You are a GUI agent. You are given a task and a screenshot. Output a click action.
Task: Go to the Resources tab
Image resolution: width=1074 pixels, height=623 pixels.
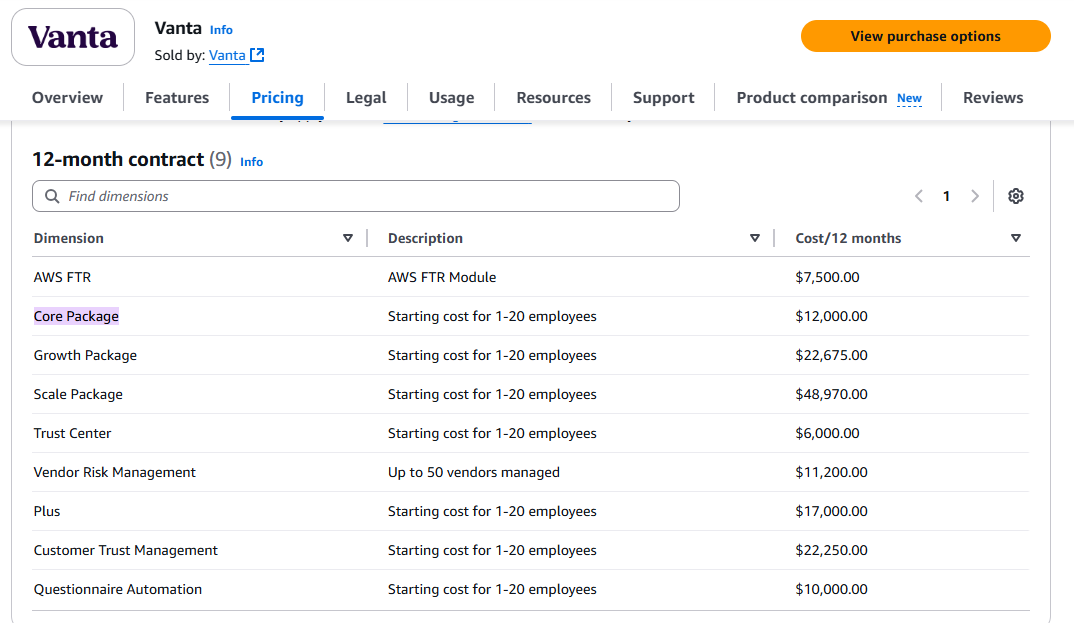[x=553, y=98]
